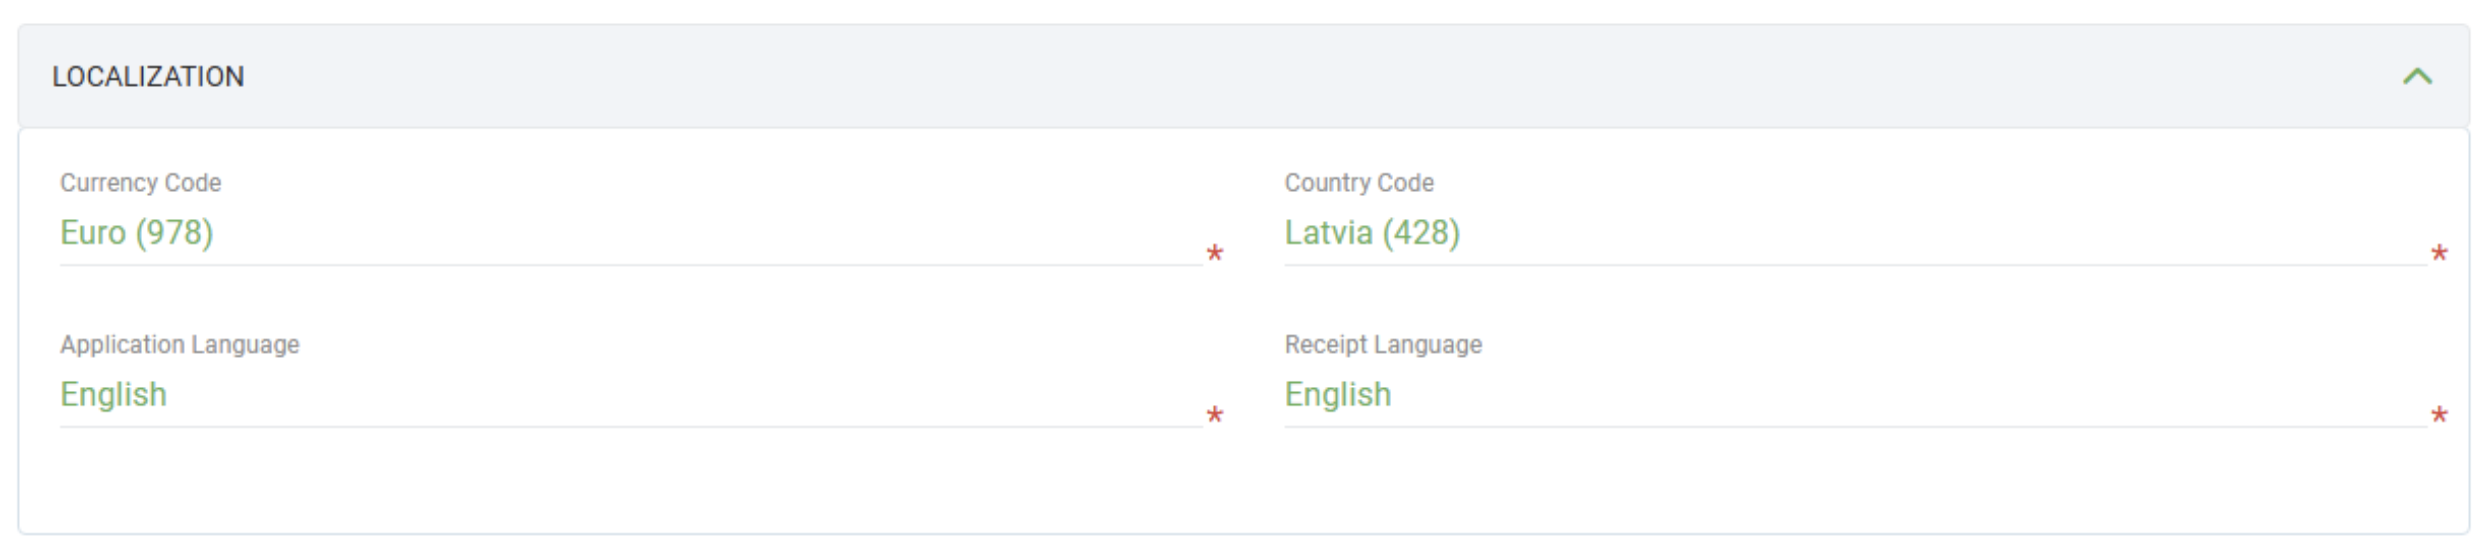Click the required asterisk beside Currency Code
Screen dimensions: 2490x558
coord(1214,254)
